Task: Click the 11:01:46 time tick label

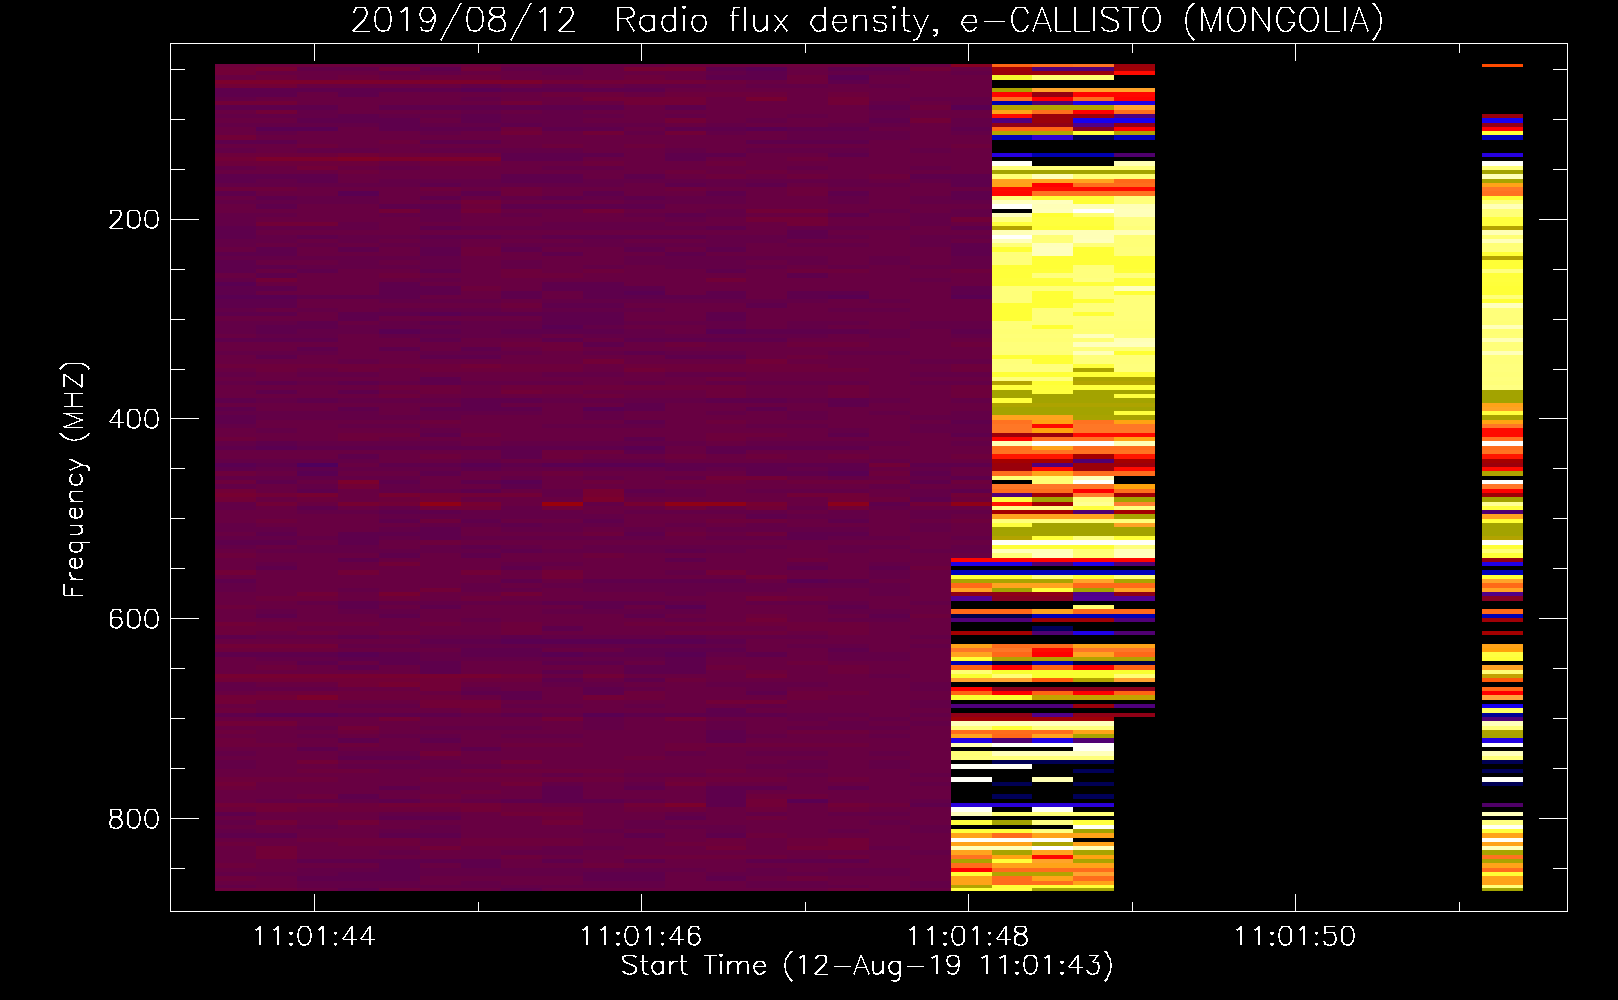Action: 641,936
